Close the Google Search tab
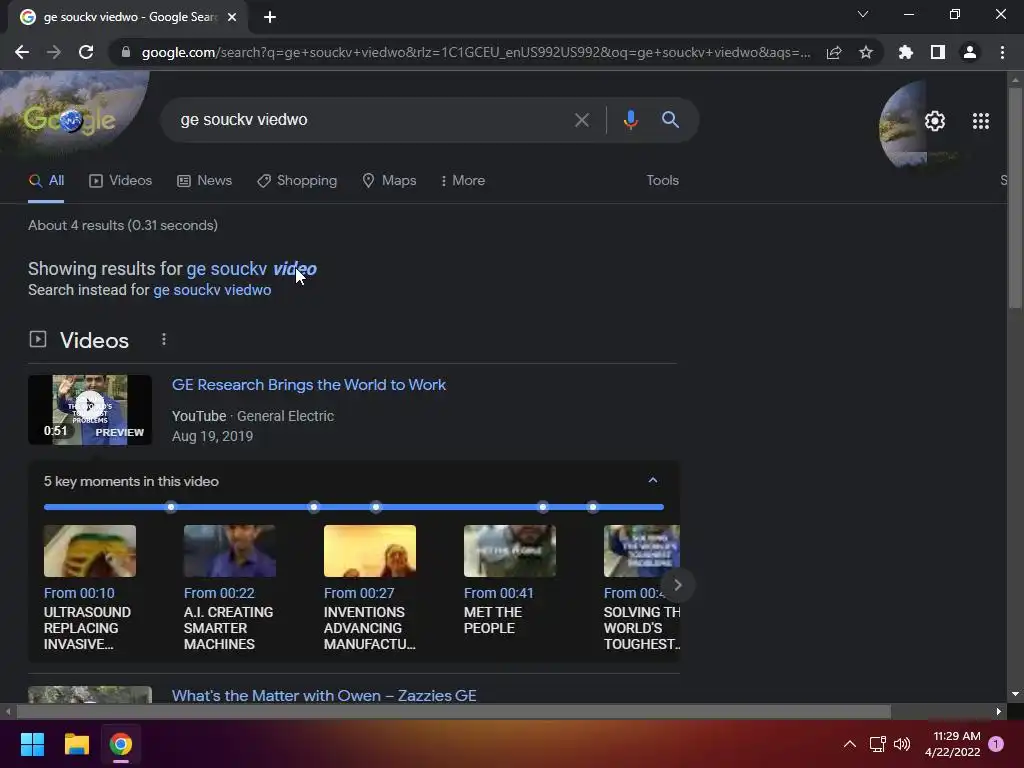Viewport: 1024px width, 768px height. [232, 17]
